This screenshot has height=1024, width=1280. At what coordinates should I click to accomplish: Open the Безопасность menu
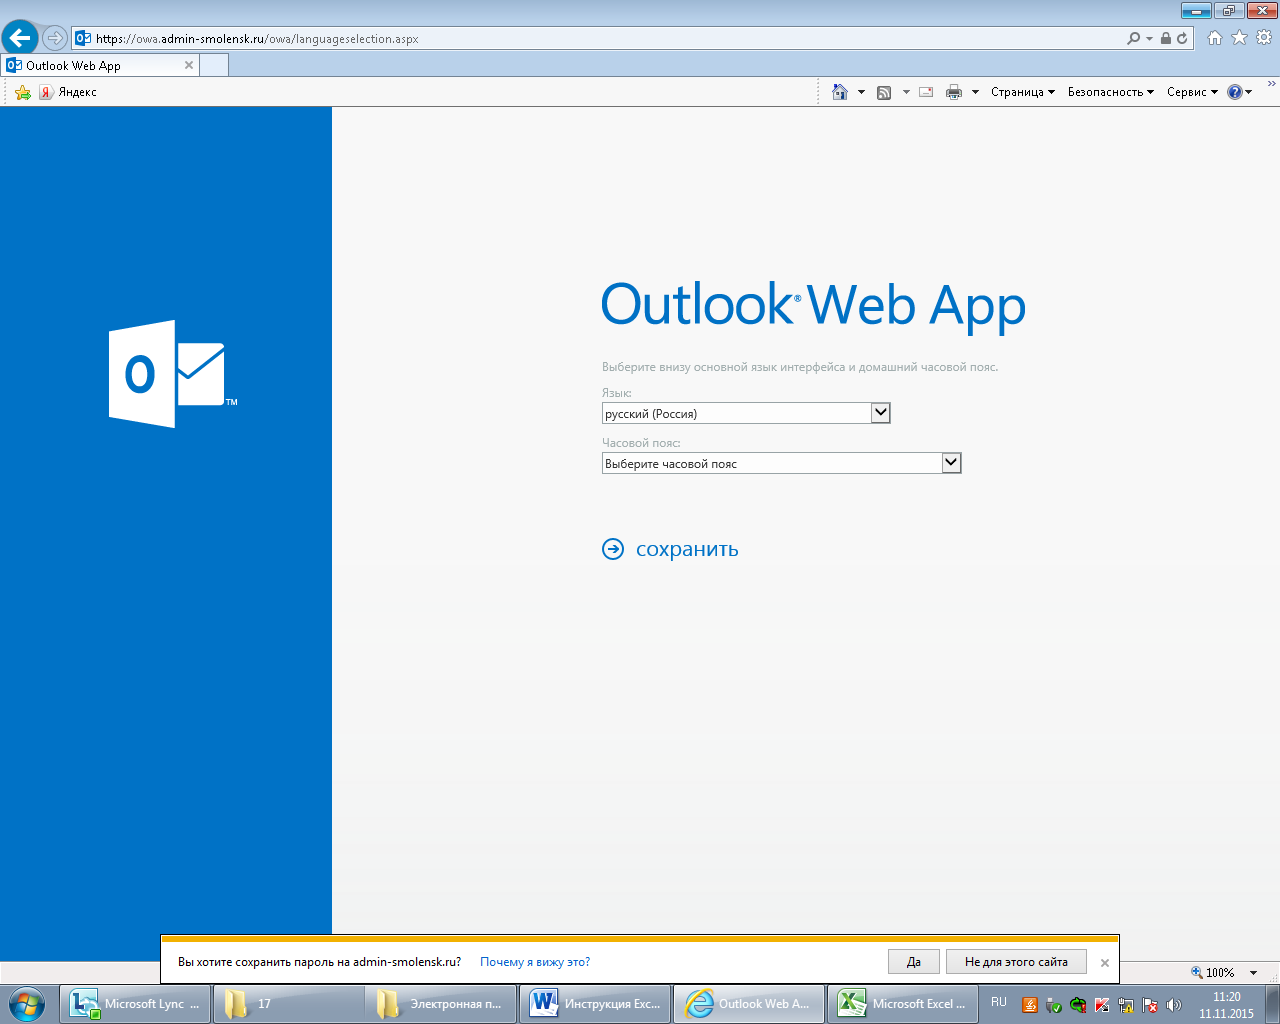click(x=1111, y=92)
